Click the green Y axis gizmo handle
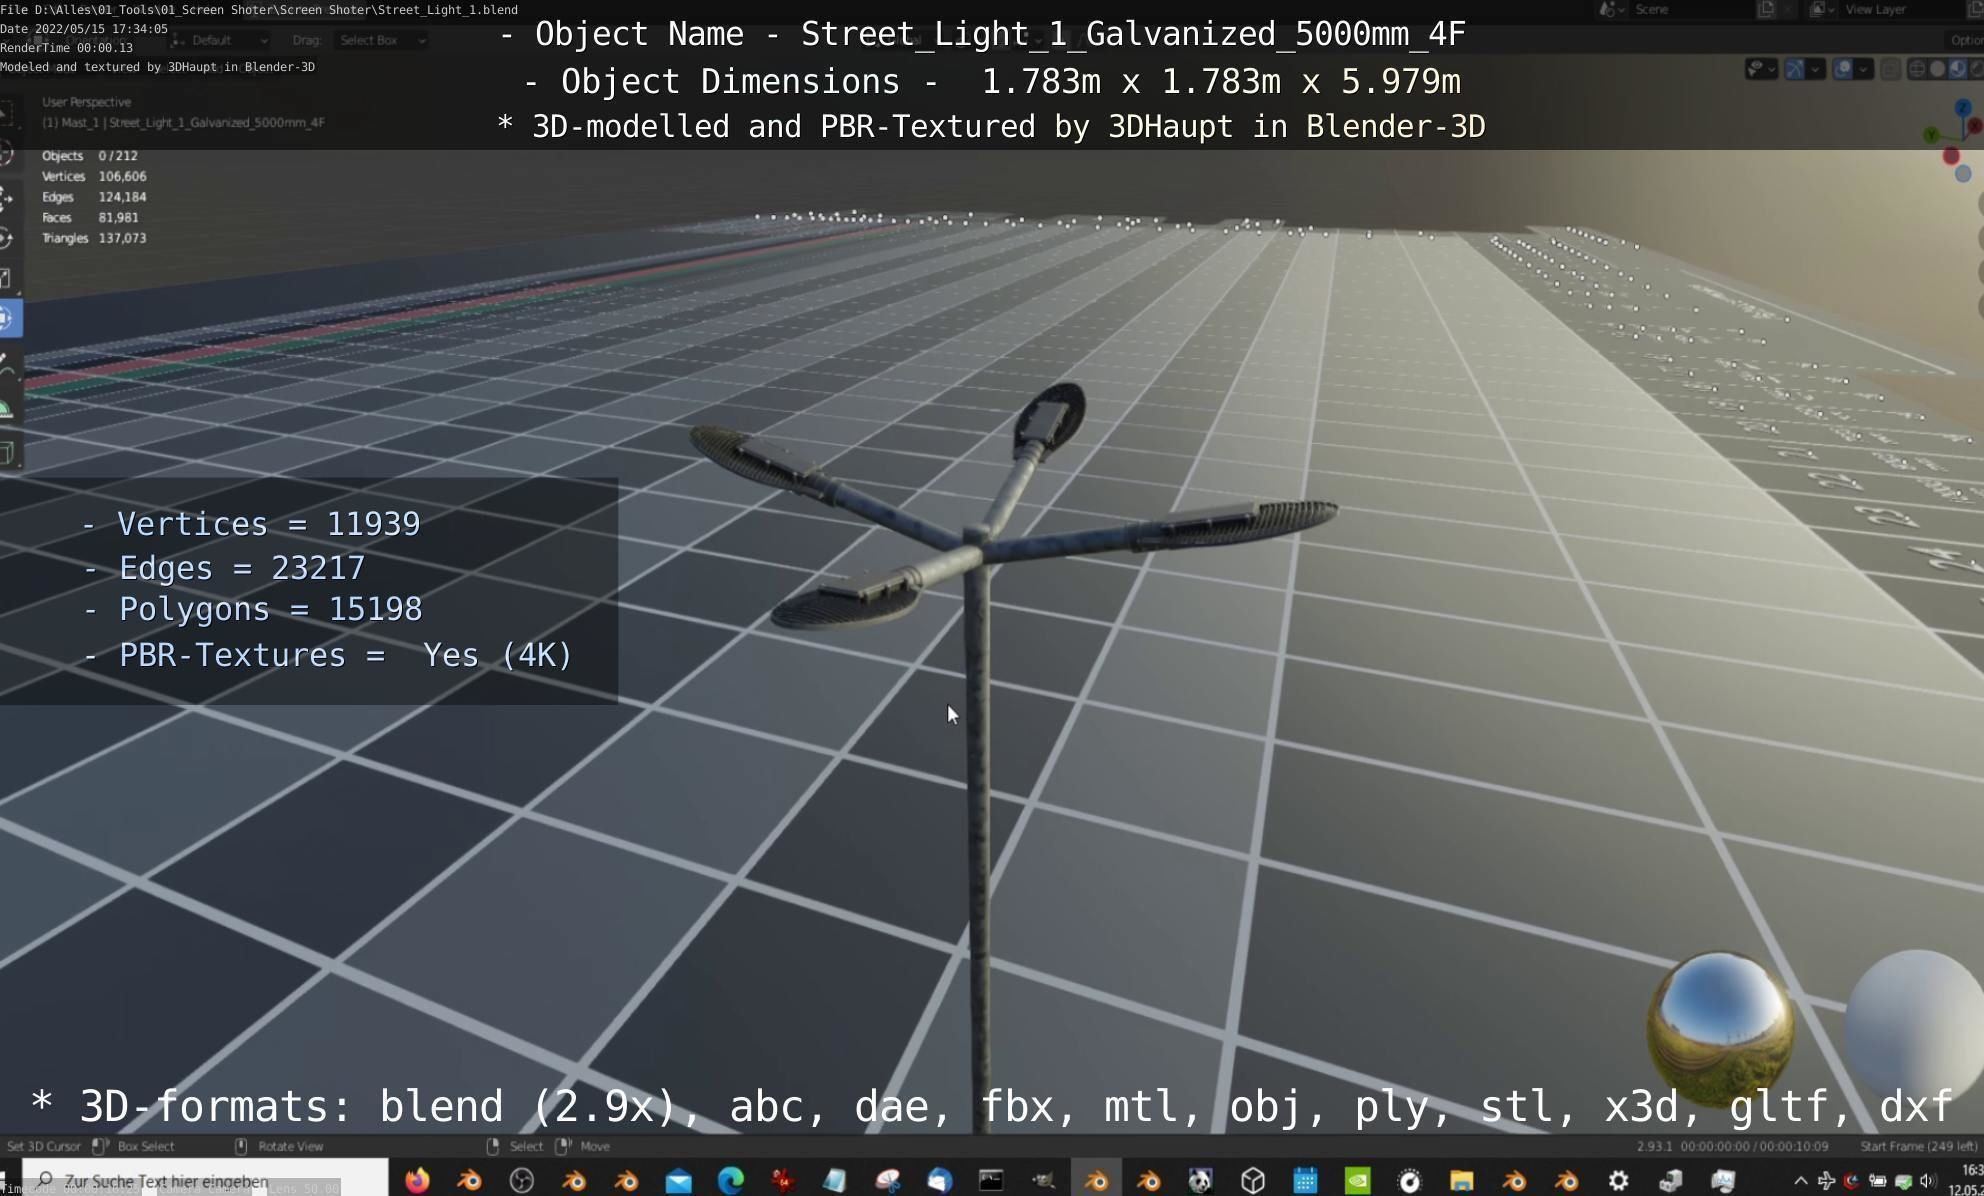This screenshot has width=1984, height=1196. [1931, 134]
